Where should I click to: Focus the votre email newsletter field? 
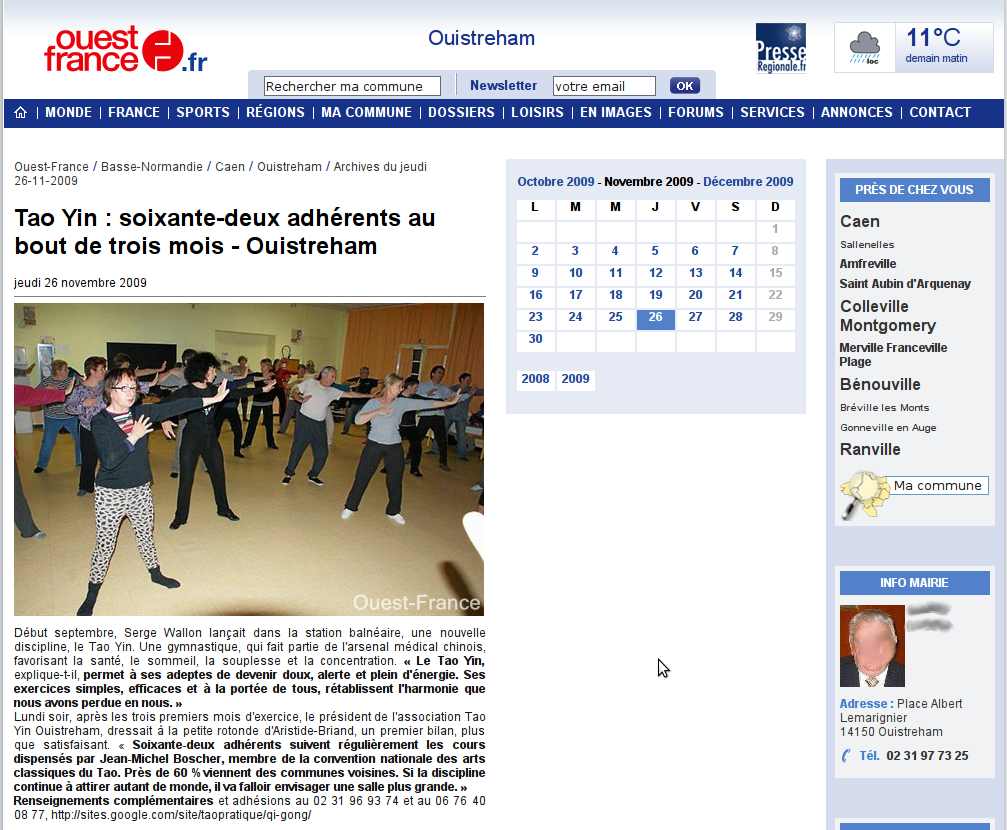604,86
